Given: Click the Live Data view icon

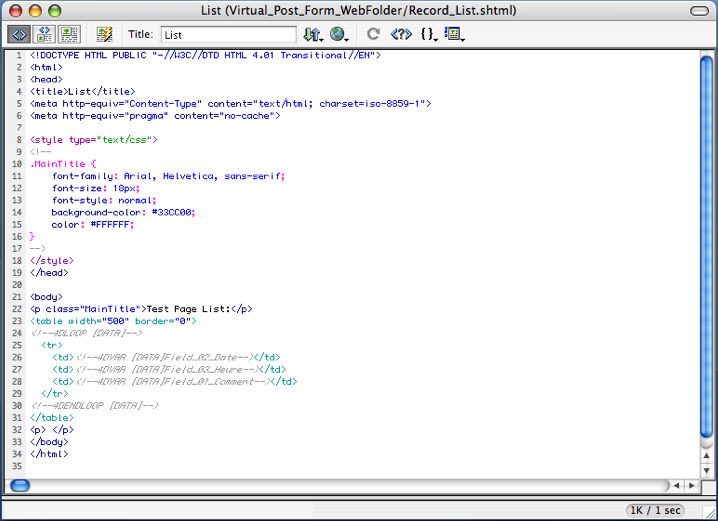Looking at the screenshot, I should (104, 34).
